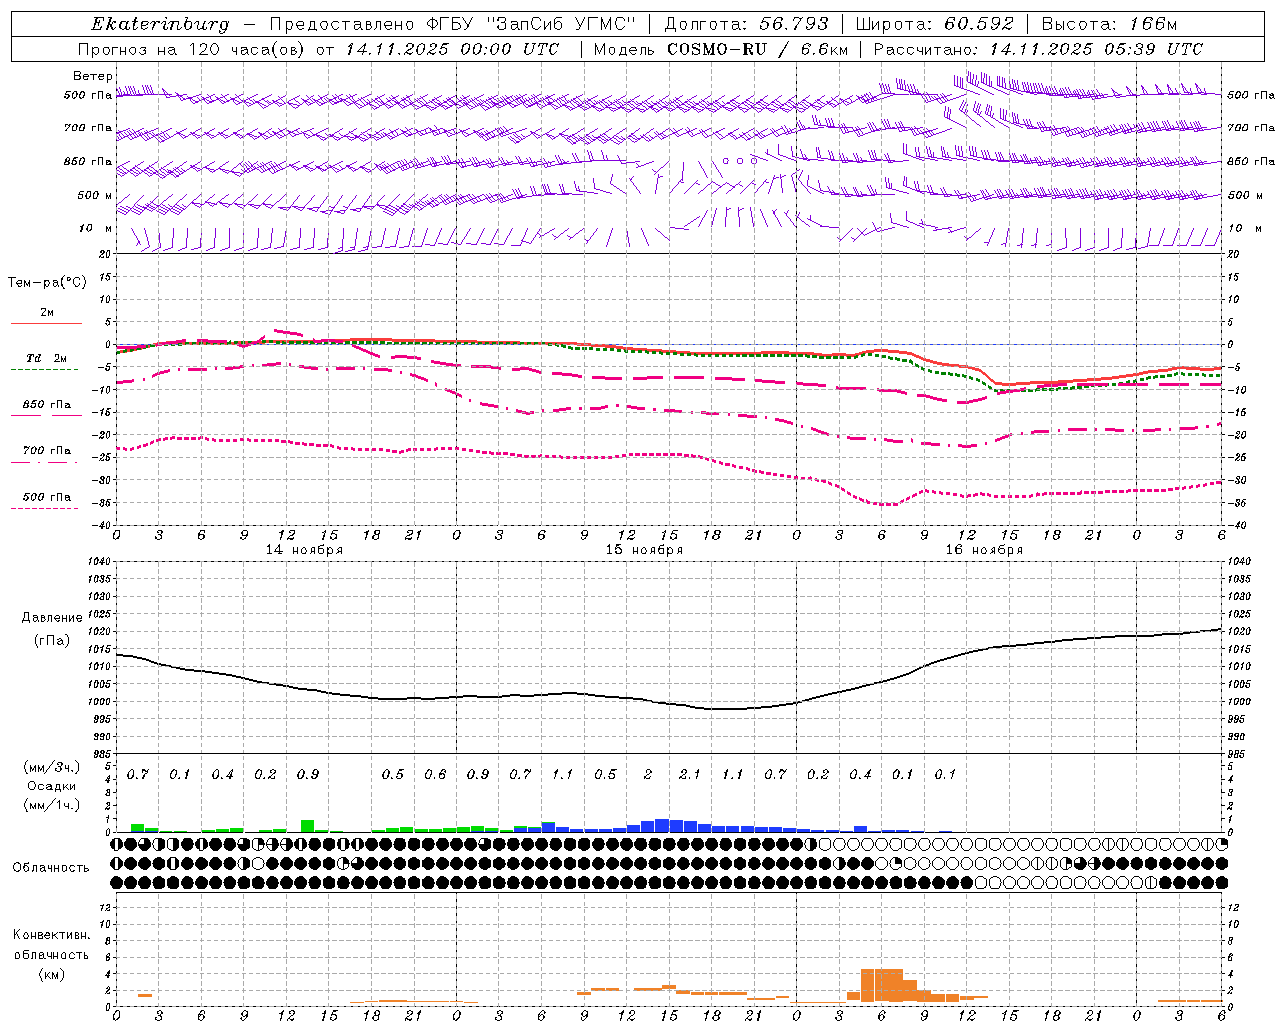This screenshot has height=1024, width=1280.
Task: Click the "Модель COSMO-RU / 6.6км" text
Action: tap(720, 49)
